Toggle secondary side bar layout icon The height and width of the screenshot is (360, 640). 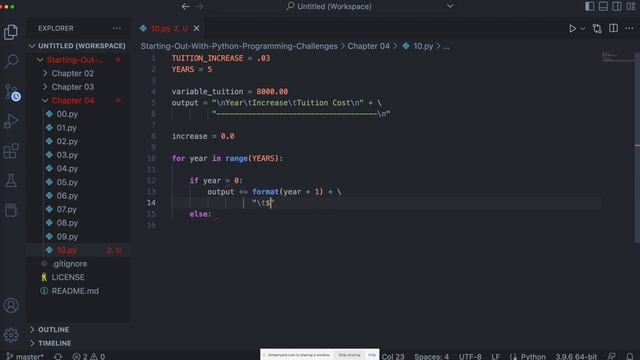pyautogui.click(x=617, y=6)
